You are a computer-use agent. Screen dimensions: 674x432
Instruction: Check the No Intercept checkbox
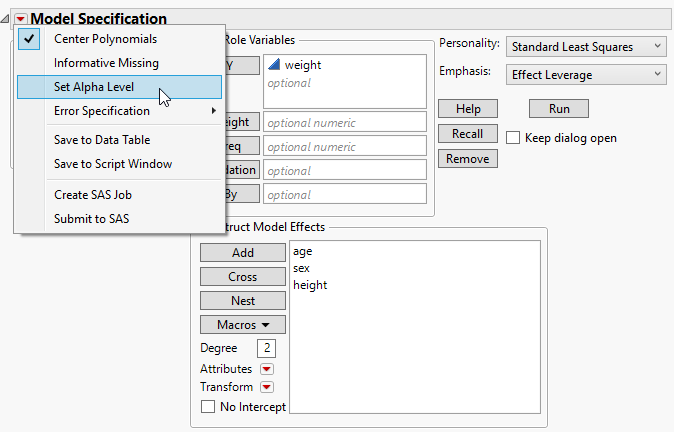pos(208,407)
